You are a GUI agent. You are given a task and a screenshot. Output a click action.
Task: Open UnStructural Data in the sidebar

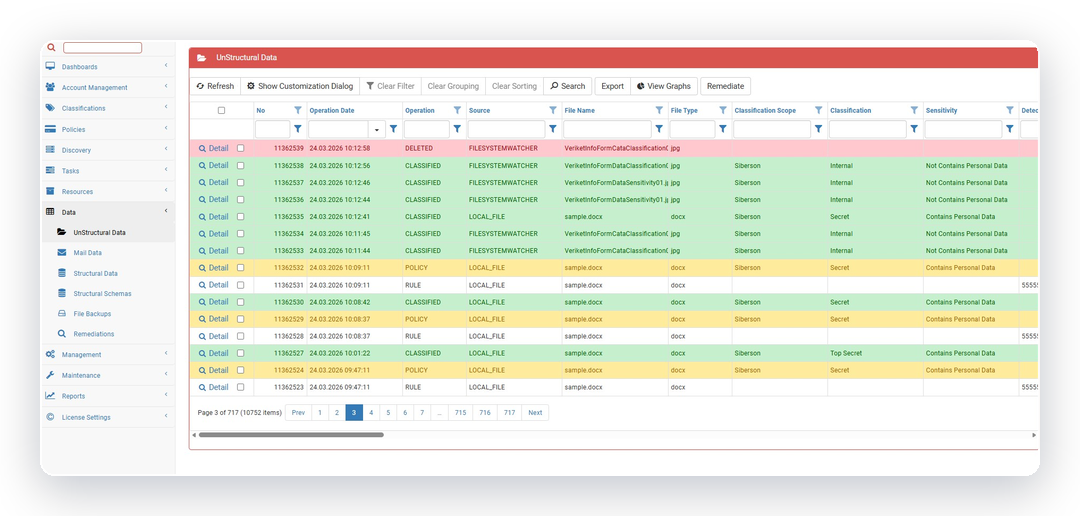pyautogui.click(x=99, y=233)
